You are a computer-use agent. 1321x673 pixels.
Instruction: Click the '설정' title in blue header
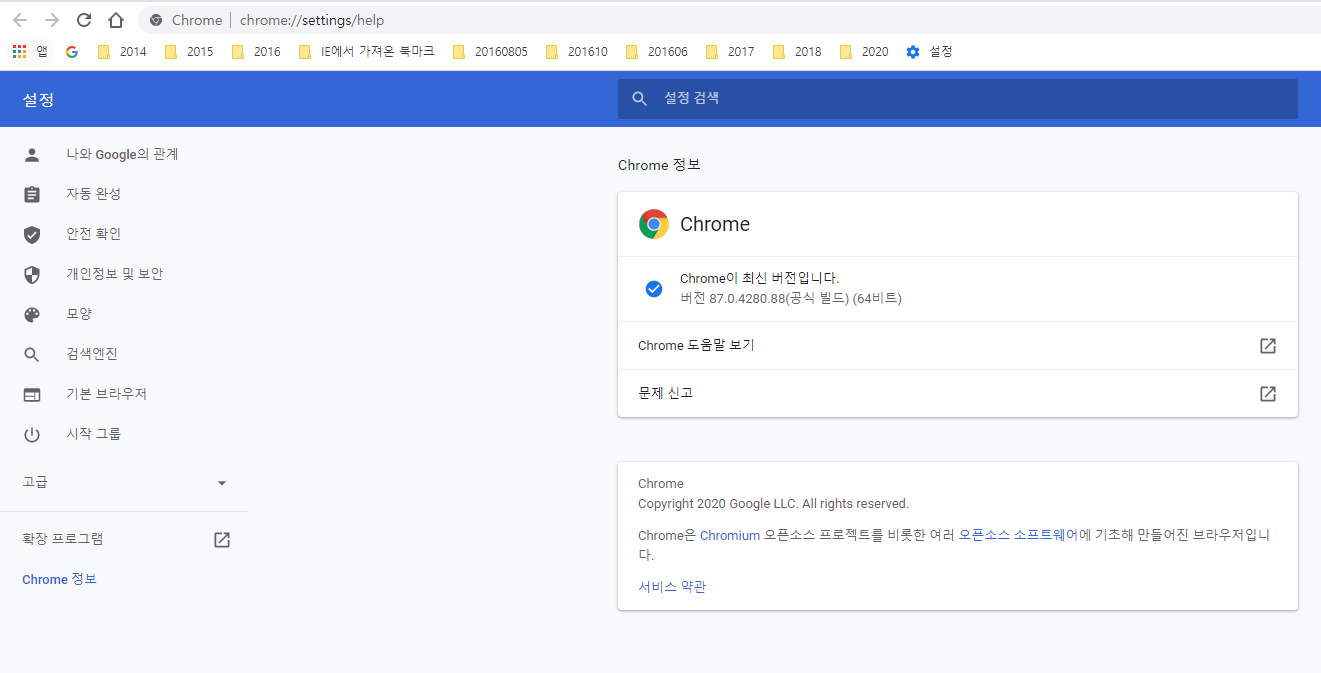pos(38,100)
